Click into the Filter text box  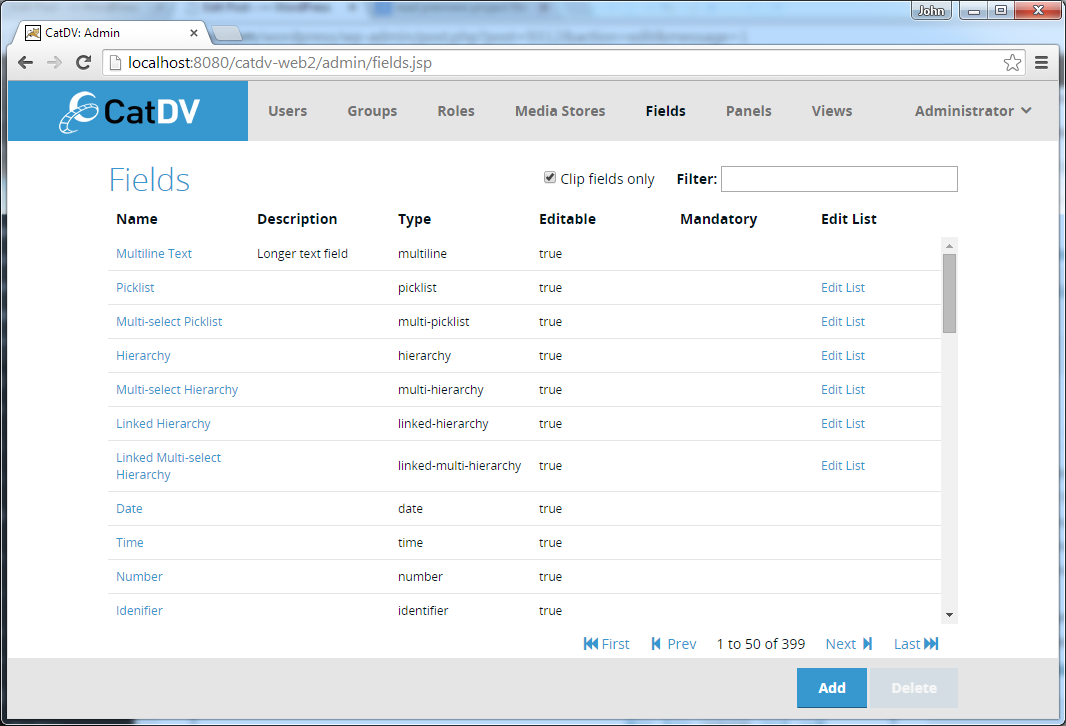click(x=839, y=179)
